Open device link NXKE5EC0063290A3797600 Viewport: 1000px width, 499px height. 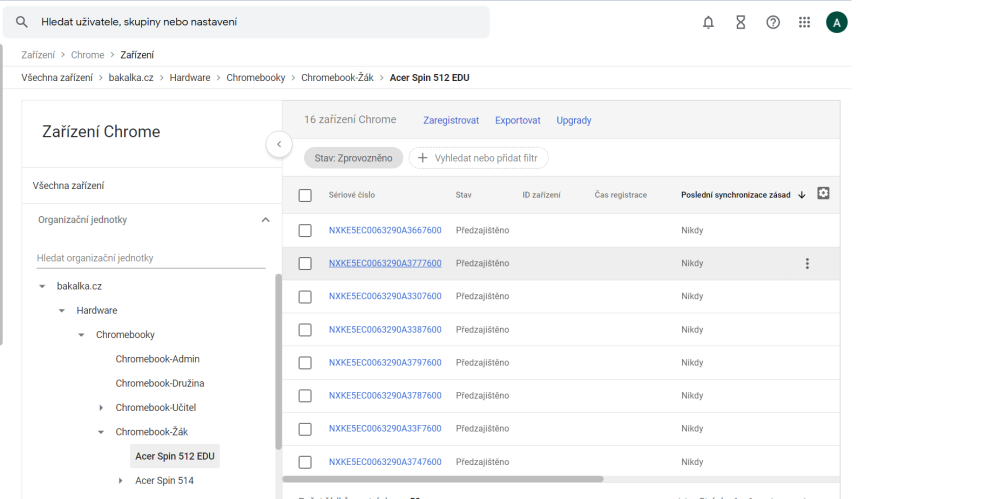click(385, 362)
